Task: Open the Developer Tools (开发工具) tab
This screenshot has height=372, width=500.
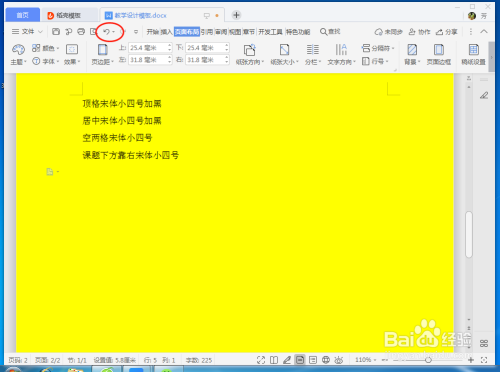Action: tap(270, 32)
